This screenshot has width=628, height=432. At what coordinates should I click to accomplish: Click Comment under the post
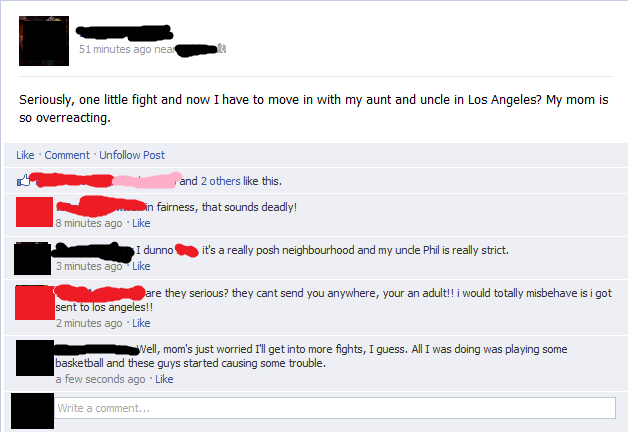[x=67, y=155]
